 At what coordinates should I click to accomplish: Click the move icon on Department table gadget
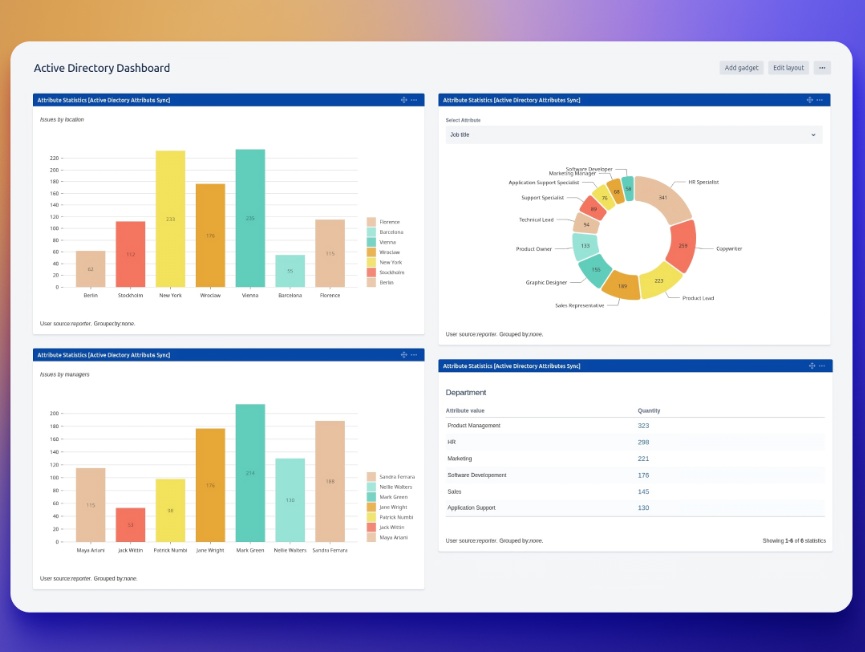click(x=812, y=365)
